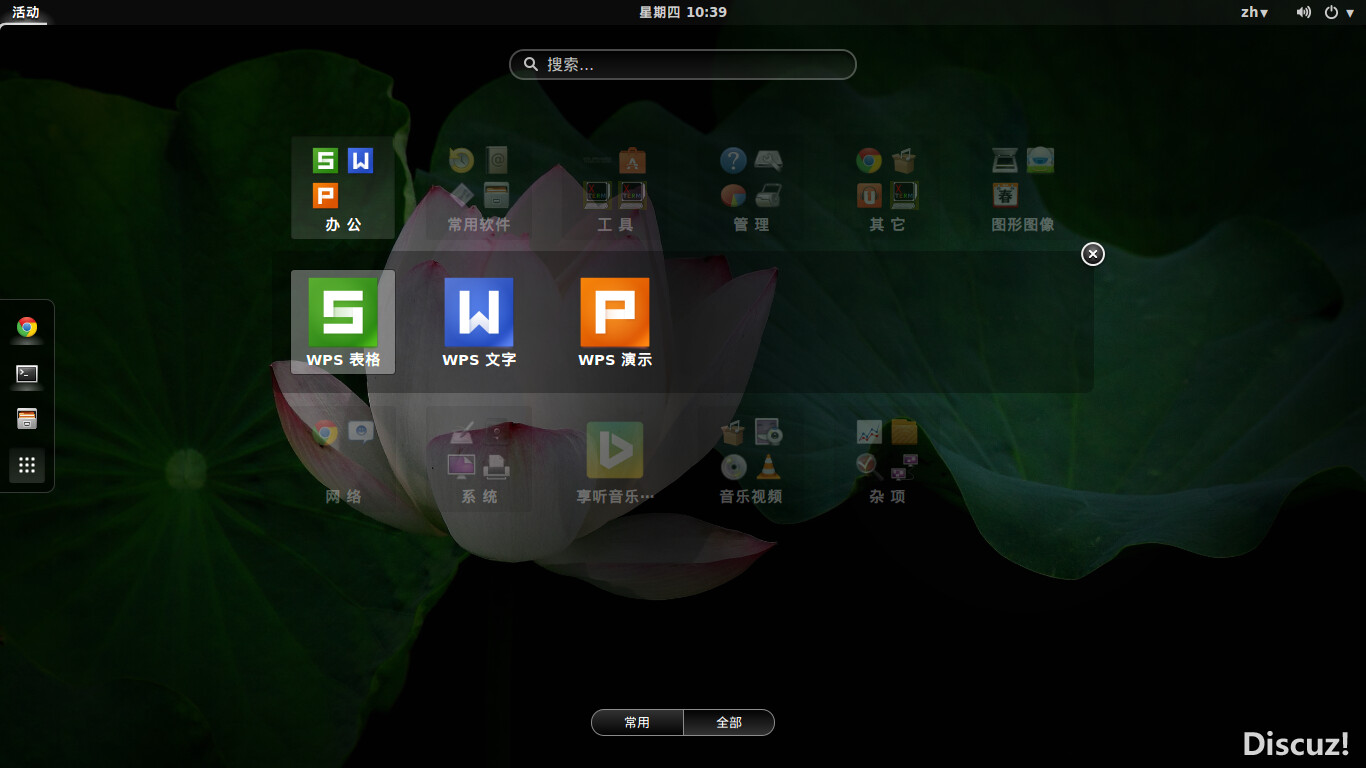Screen dimensions: 1366x768
Task: Open Chrome from the dash
Action: click(x=27, y=327)
